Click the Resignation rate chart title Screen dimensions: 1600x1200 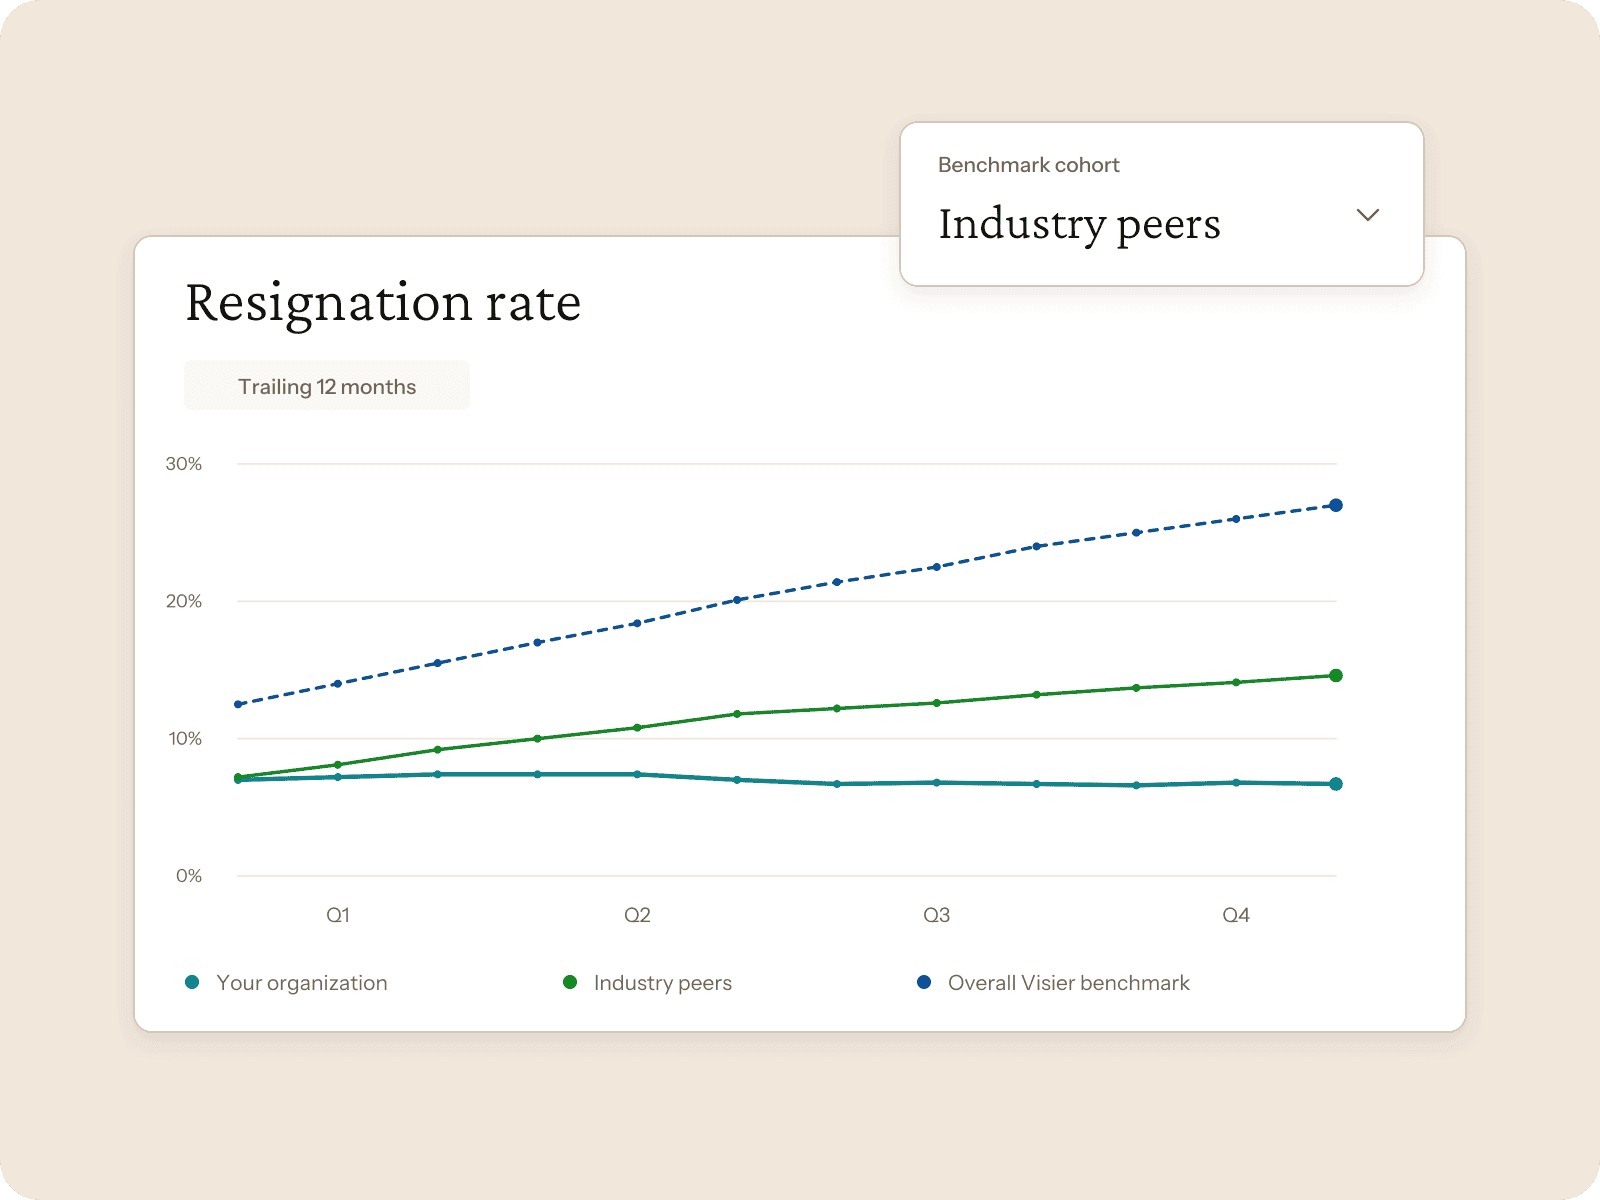pyautogui.click(x=383, y=303)
